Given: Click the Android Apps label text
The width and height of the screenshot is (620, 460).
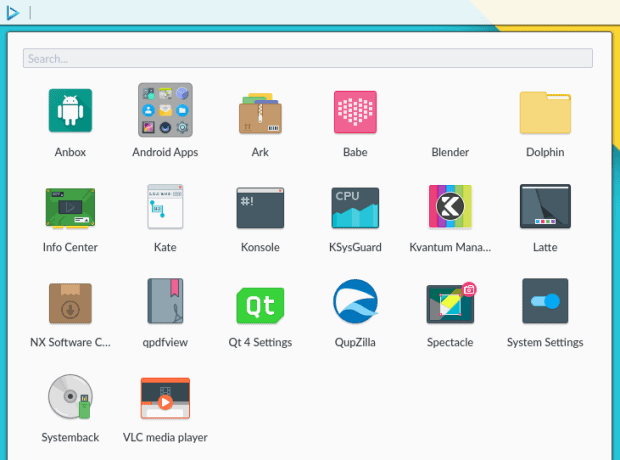Looking at the screenshot, I should point(165,153).
